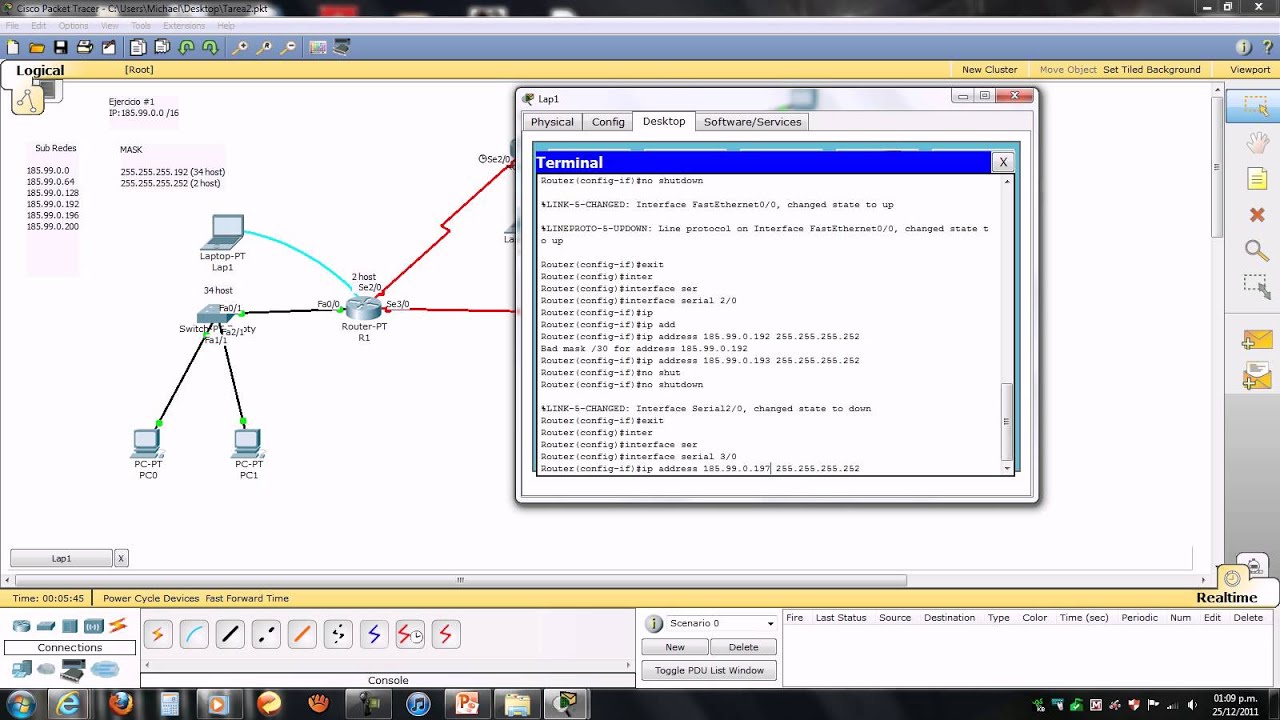
Task: Open the Activity Wizard toolbar icon
Action: (x=109, y=47)
